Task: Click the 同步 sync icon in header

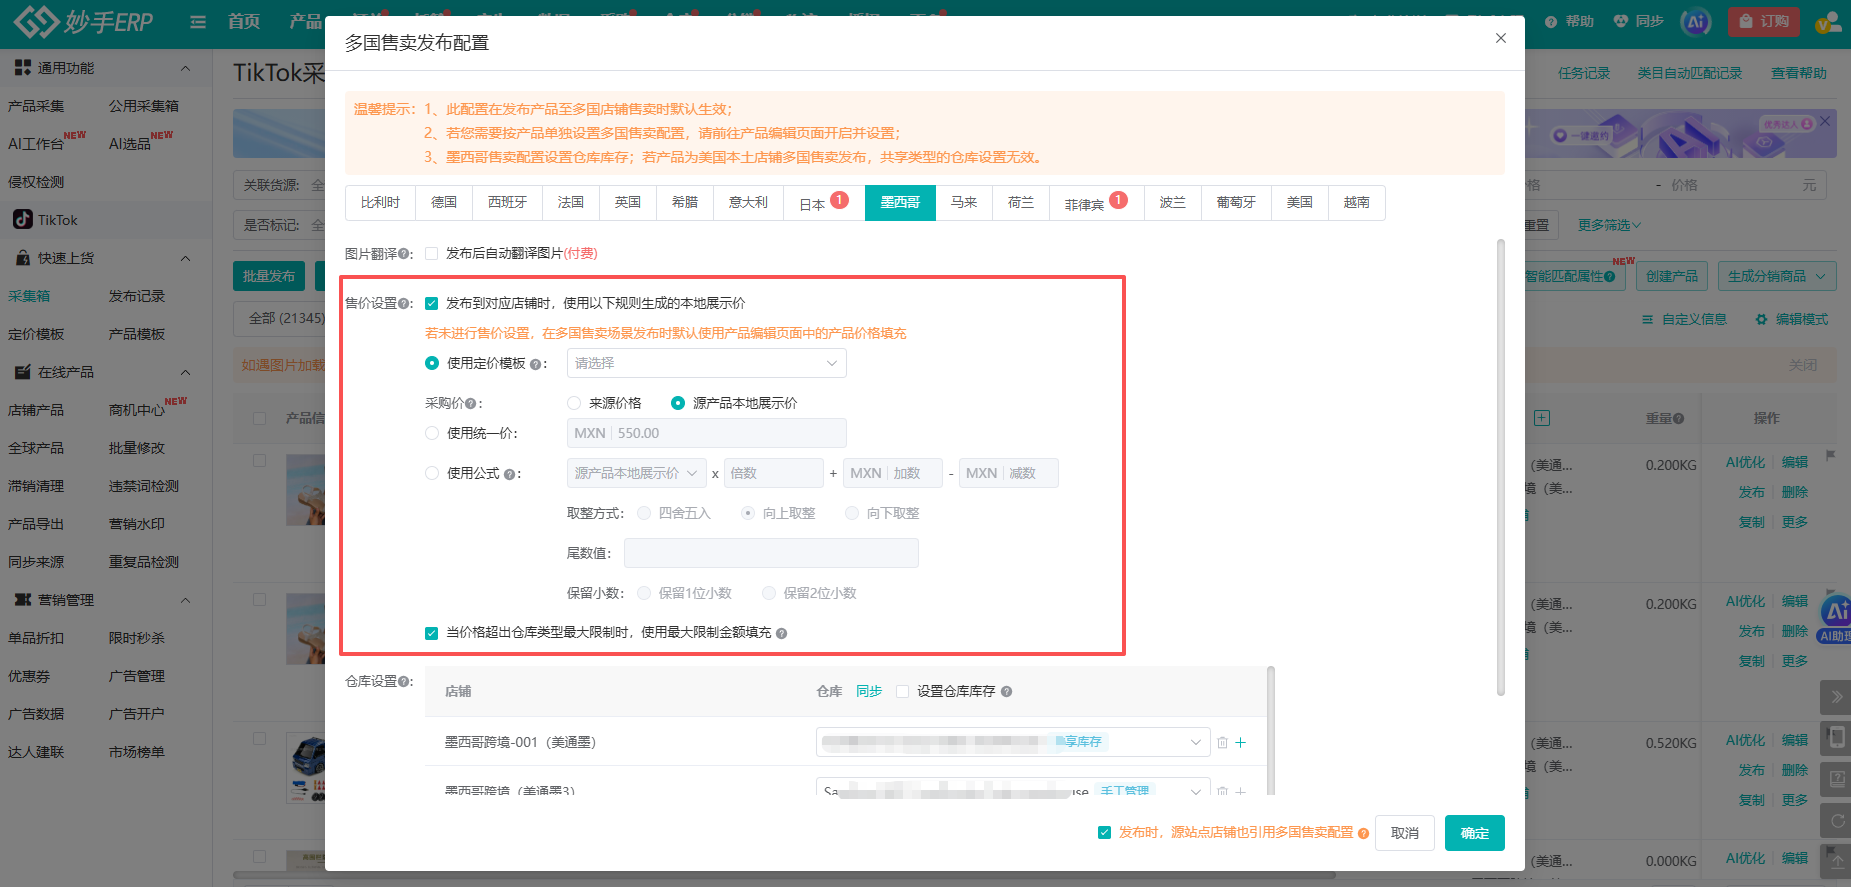Action: [x=1621, y=21]
